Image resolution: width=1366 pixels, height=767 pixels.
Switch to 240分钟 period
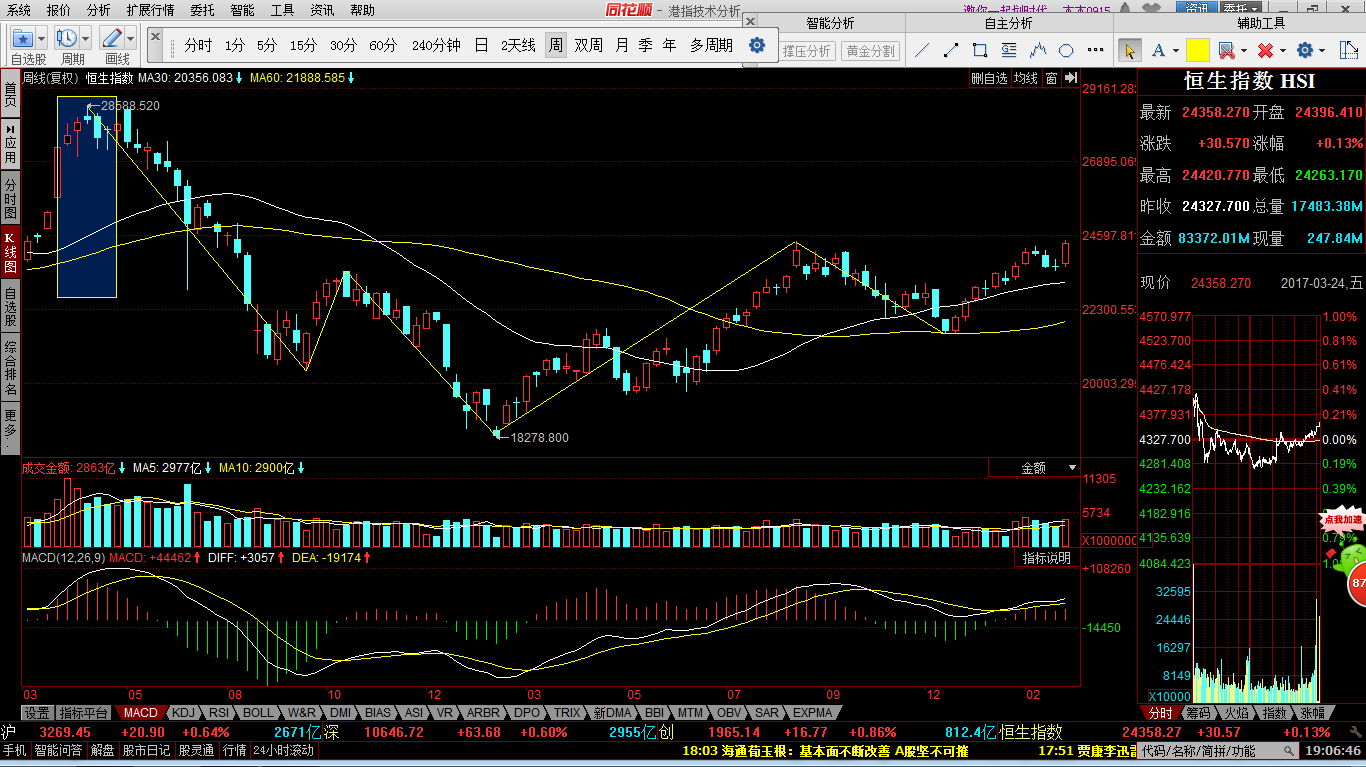(436, 45)
